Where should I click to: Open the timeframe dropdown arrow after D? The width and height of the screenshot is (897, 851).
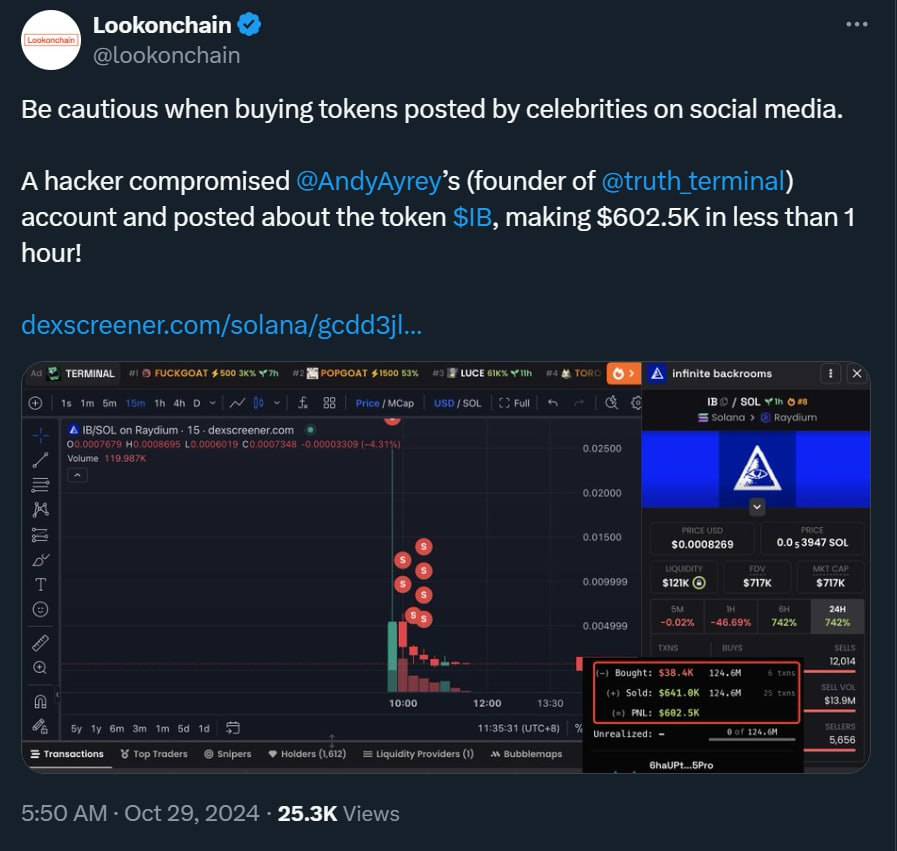click(212, 403)
